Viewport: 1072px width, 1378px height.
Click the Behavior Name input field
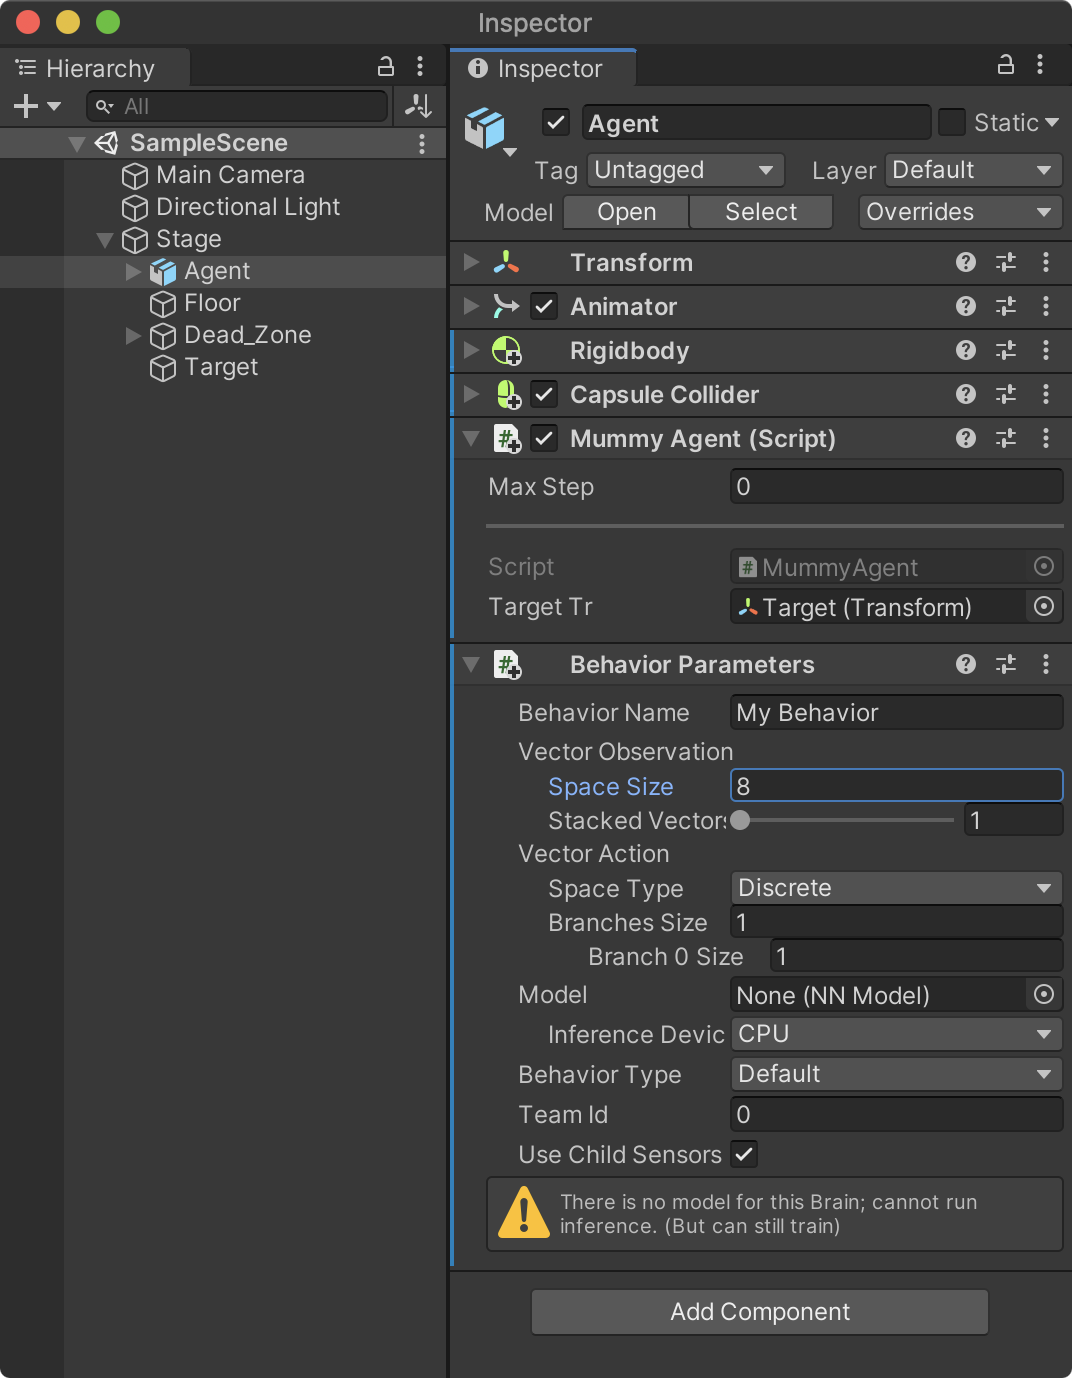[896, 712]
